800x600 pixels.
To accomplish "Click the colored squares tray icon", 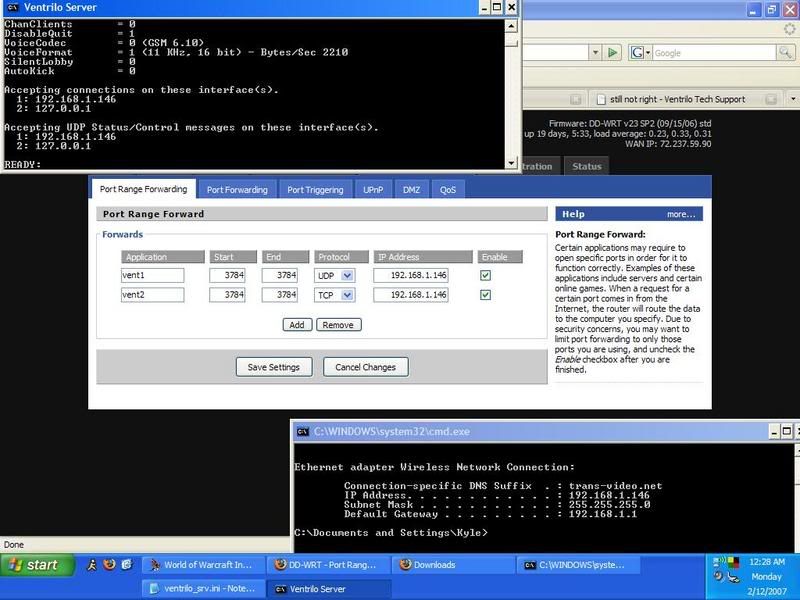I will click(733, 562).
